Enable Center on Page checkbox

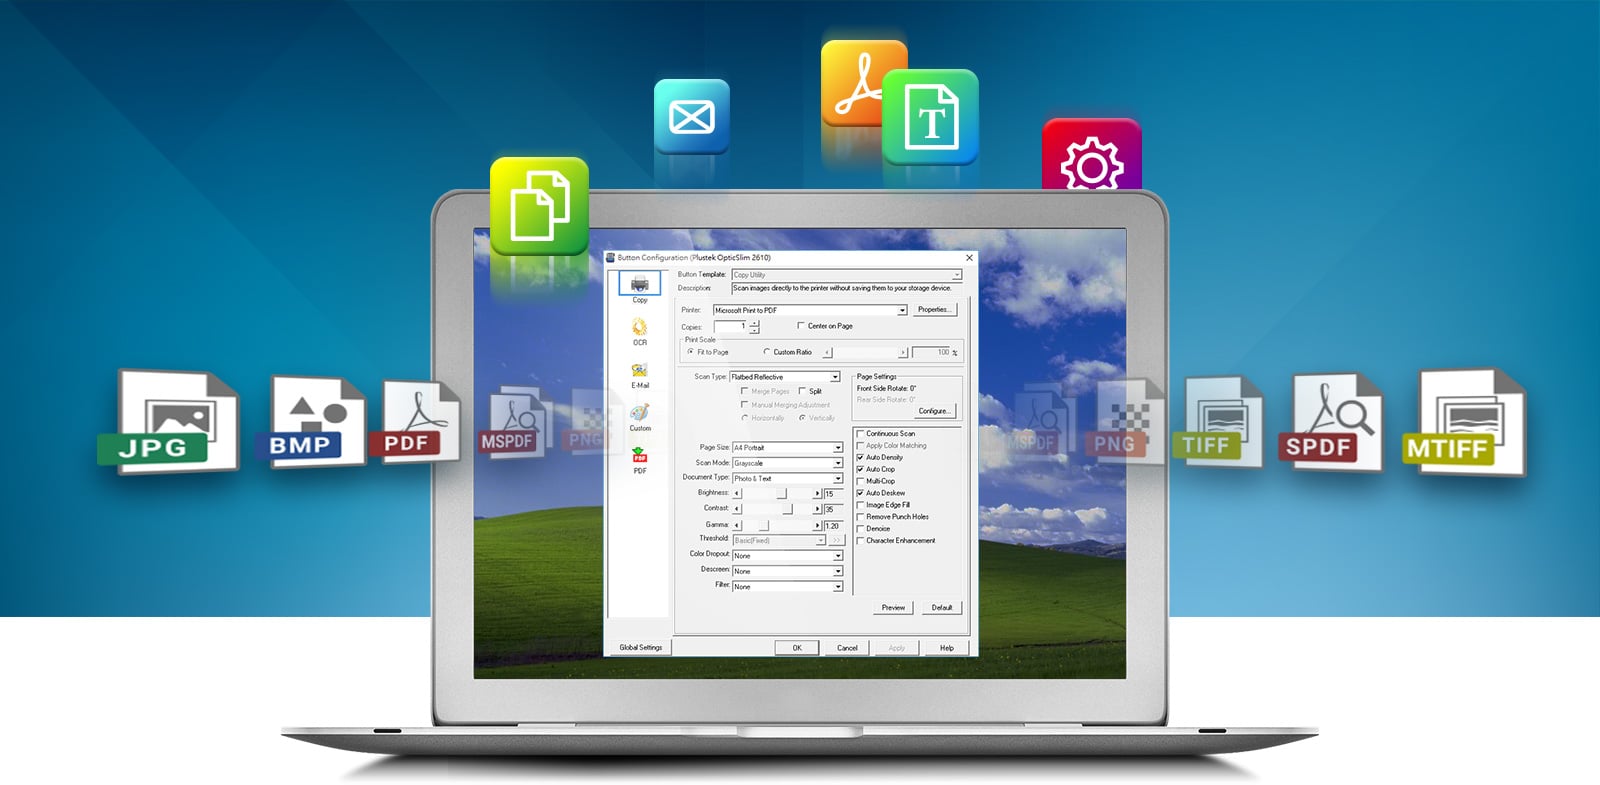coord(801,325)
